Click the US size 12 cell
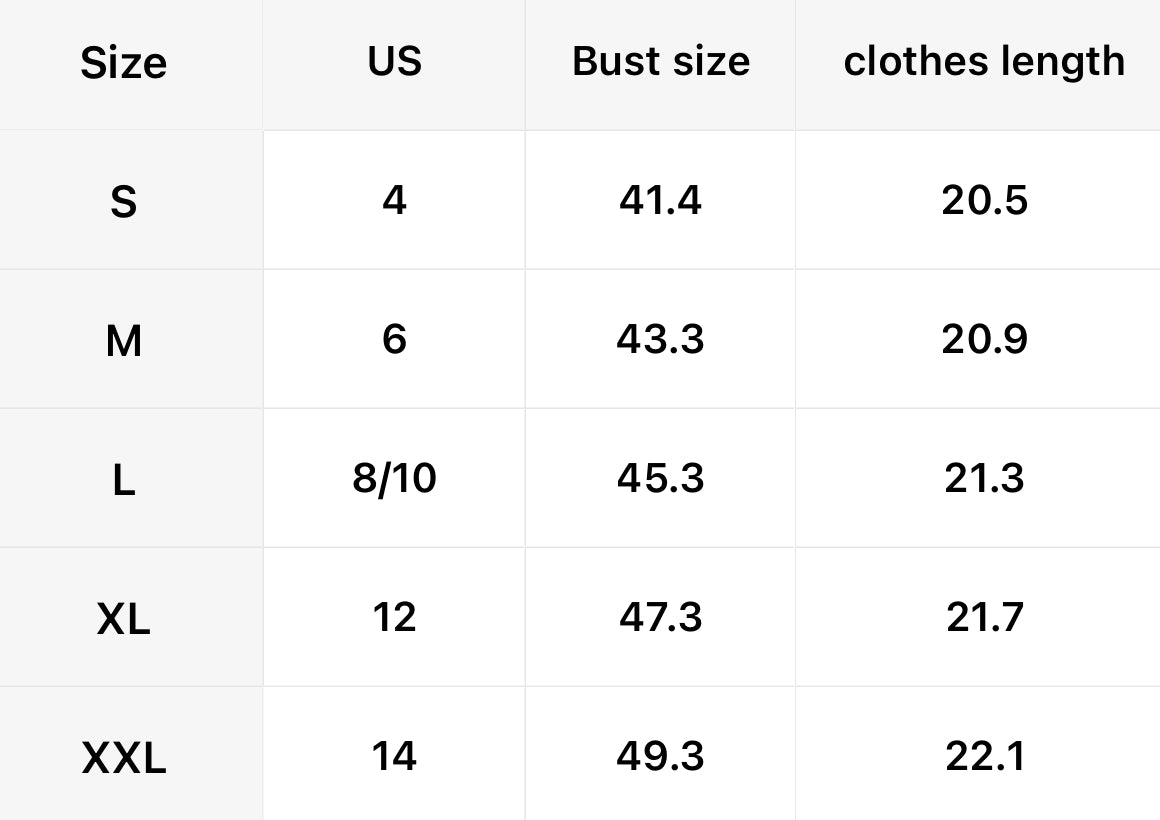The image size is (1160, 820). 394,618
